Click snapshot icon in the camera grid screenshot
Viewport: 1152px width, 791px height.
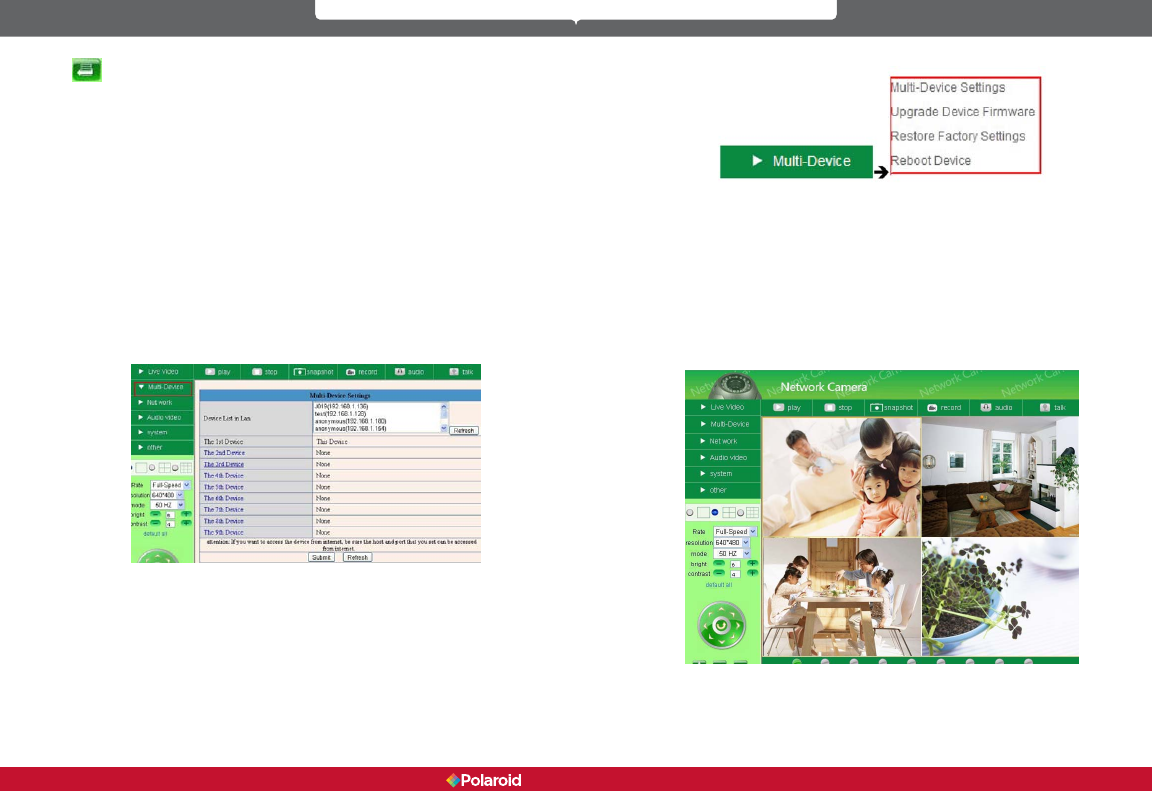876,408
